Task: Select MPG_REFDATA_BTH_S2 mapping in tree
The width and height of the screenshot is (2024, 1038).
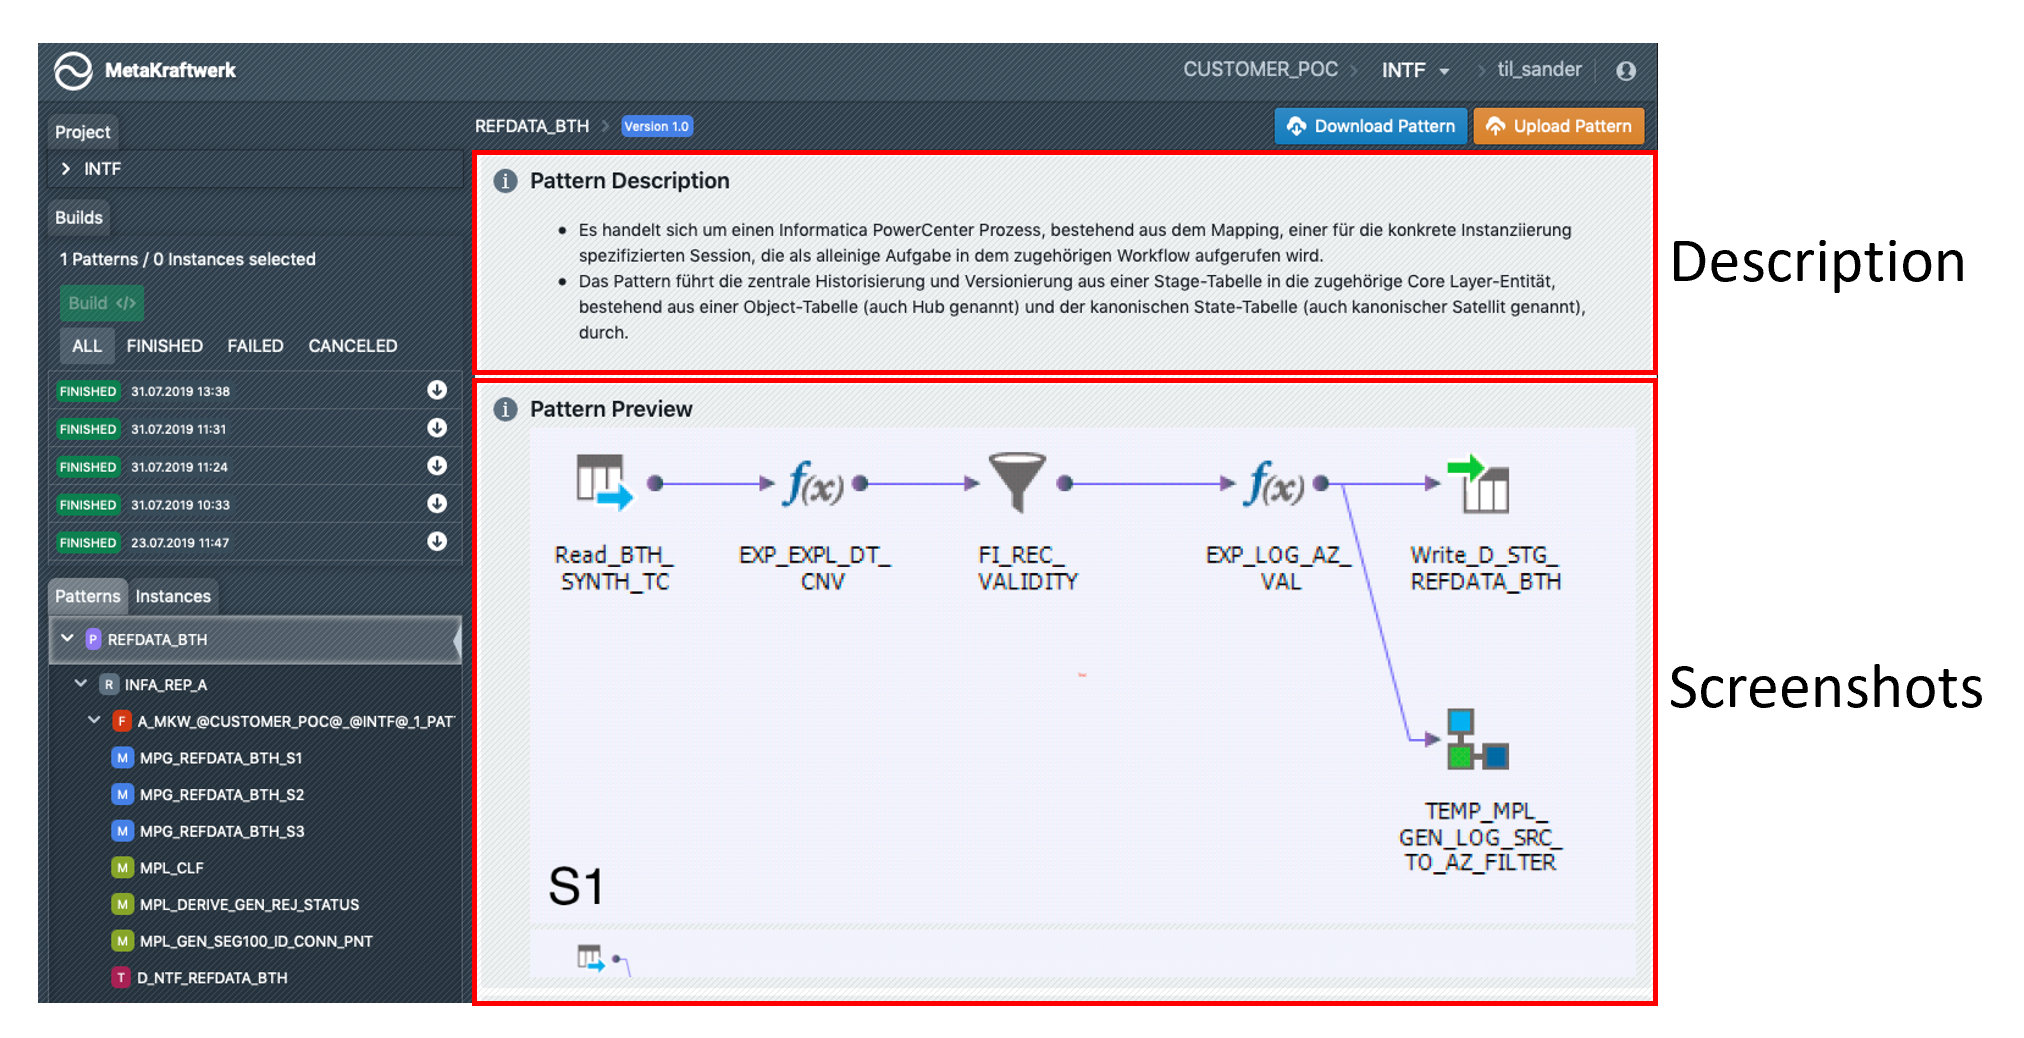Action: [221, 795]
